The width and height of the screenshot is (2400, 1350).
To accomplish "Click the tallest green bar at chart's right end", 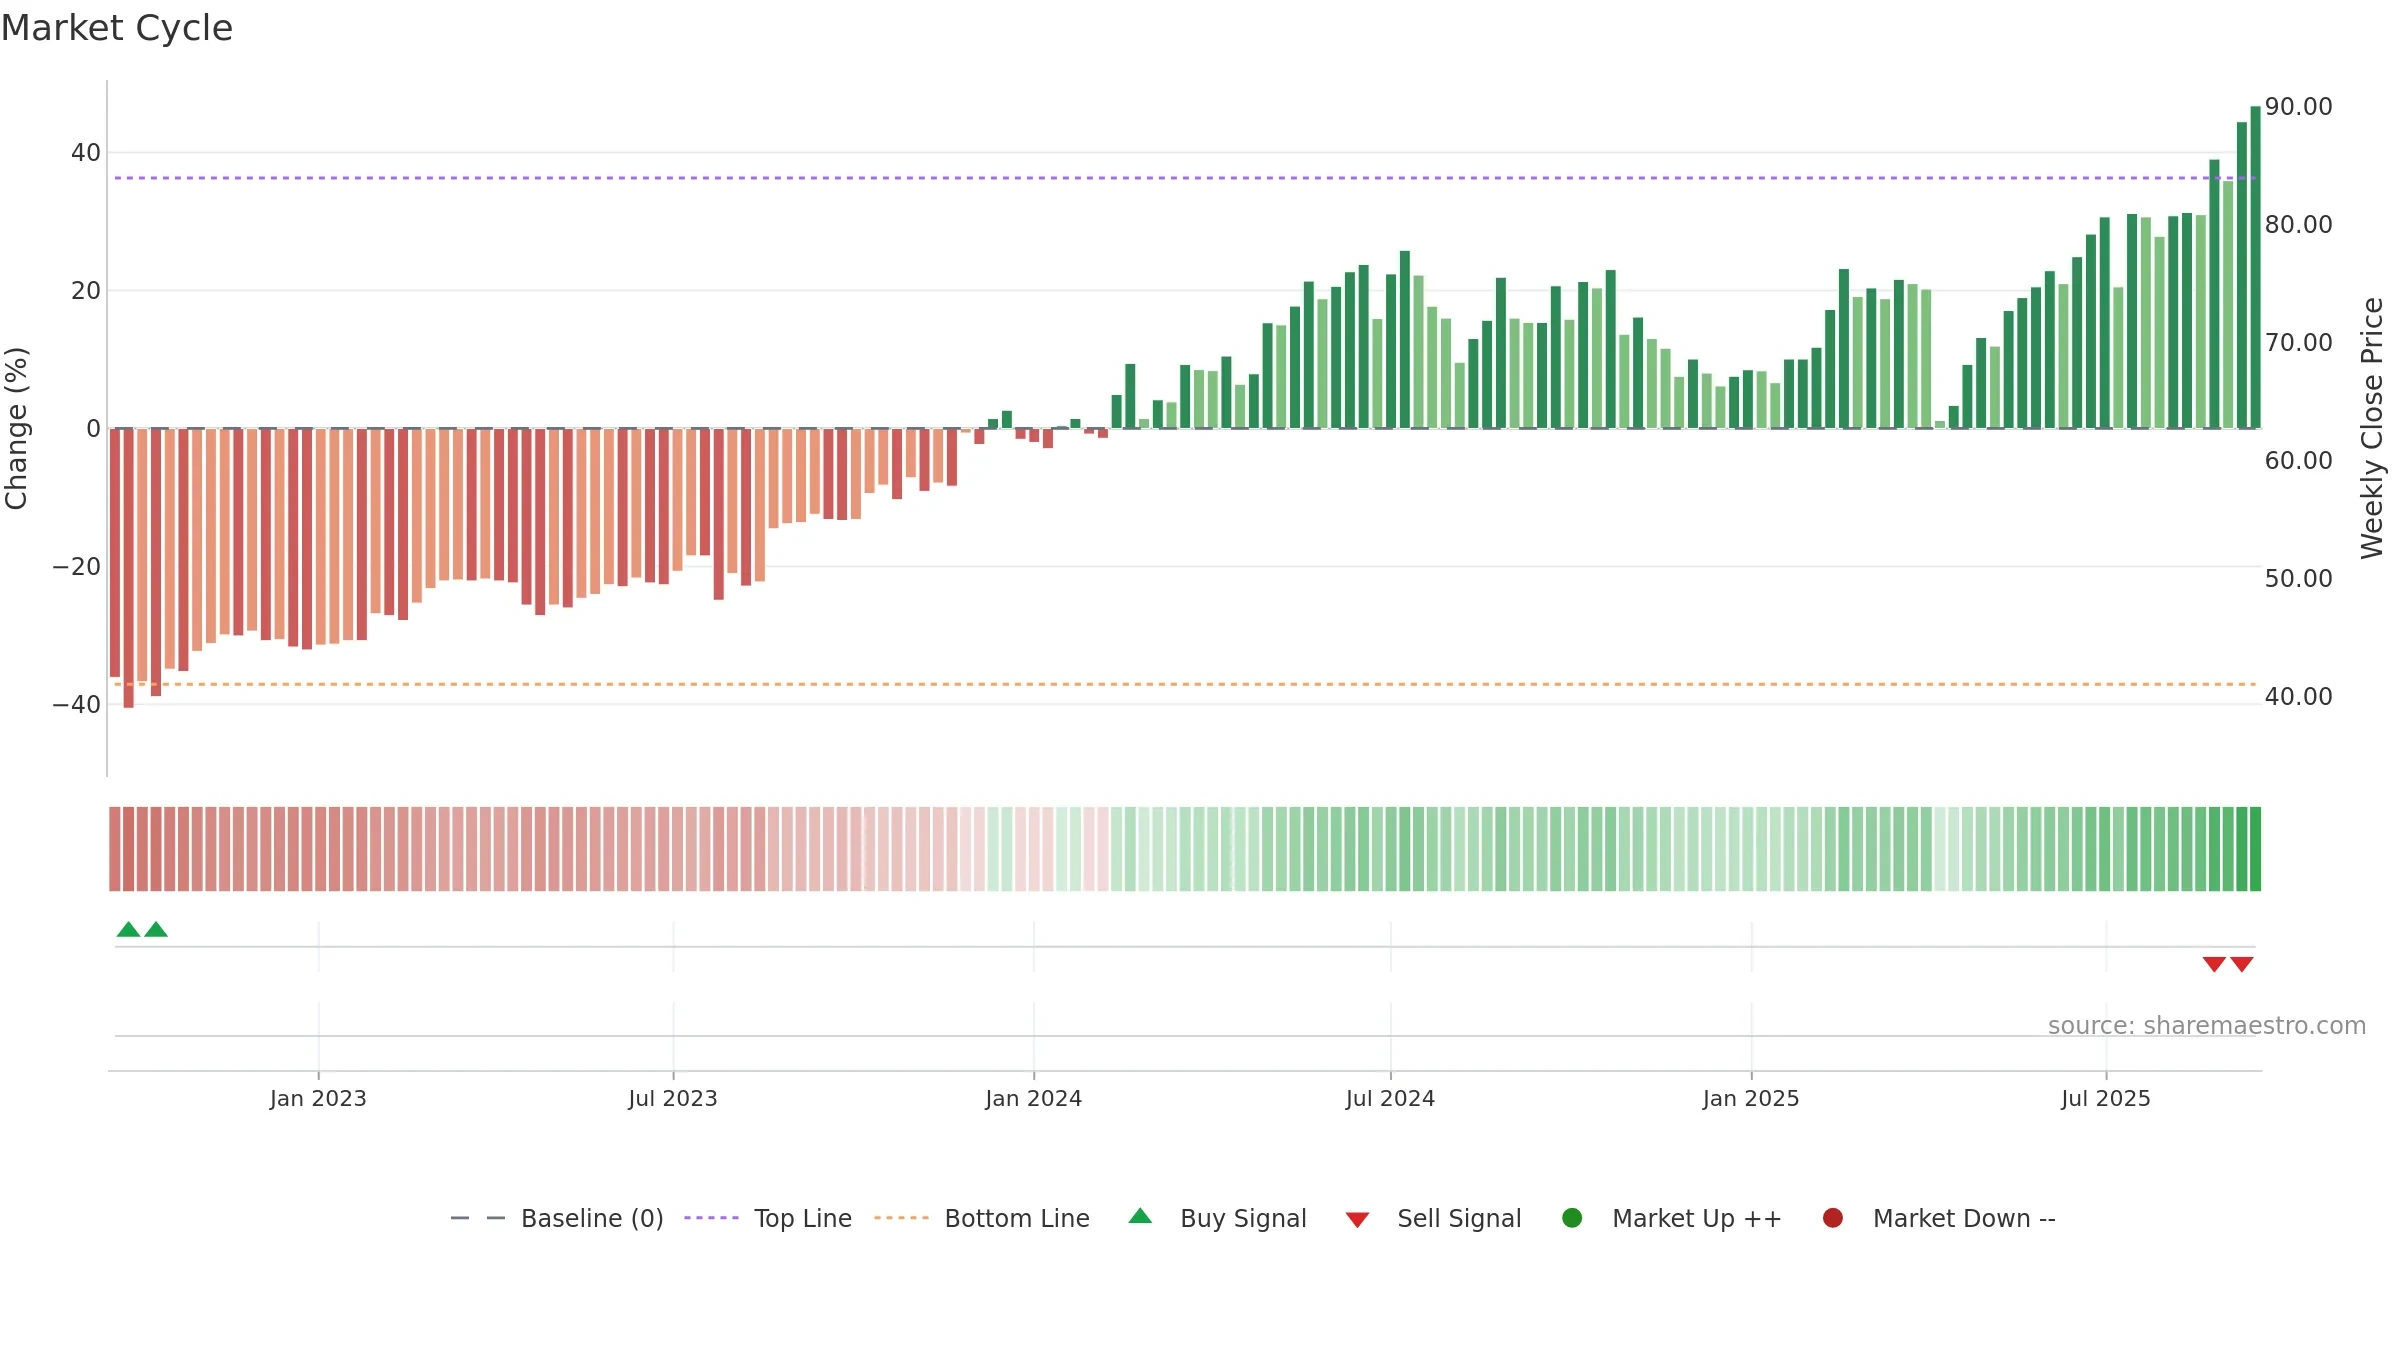I will pyautogui.click(x=2255, y=267).
